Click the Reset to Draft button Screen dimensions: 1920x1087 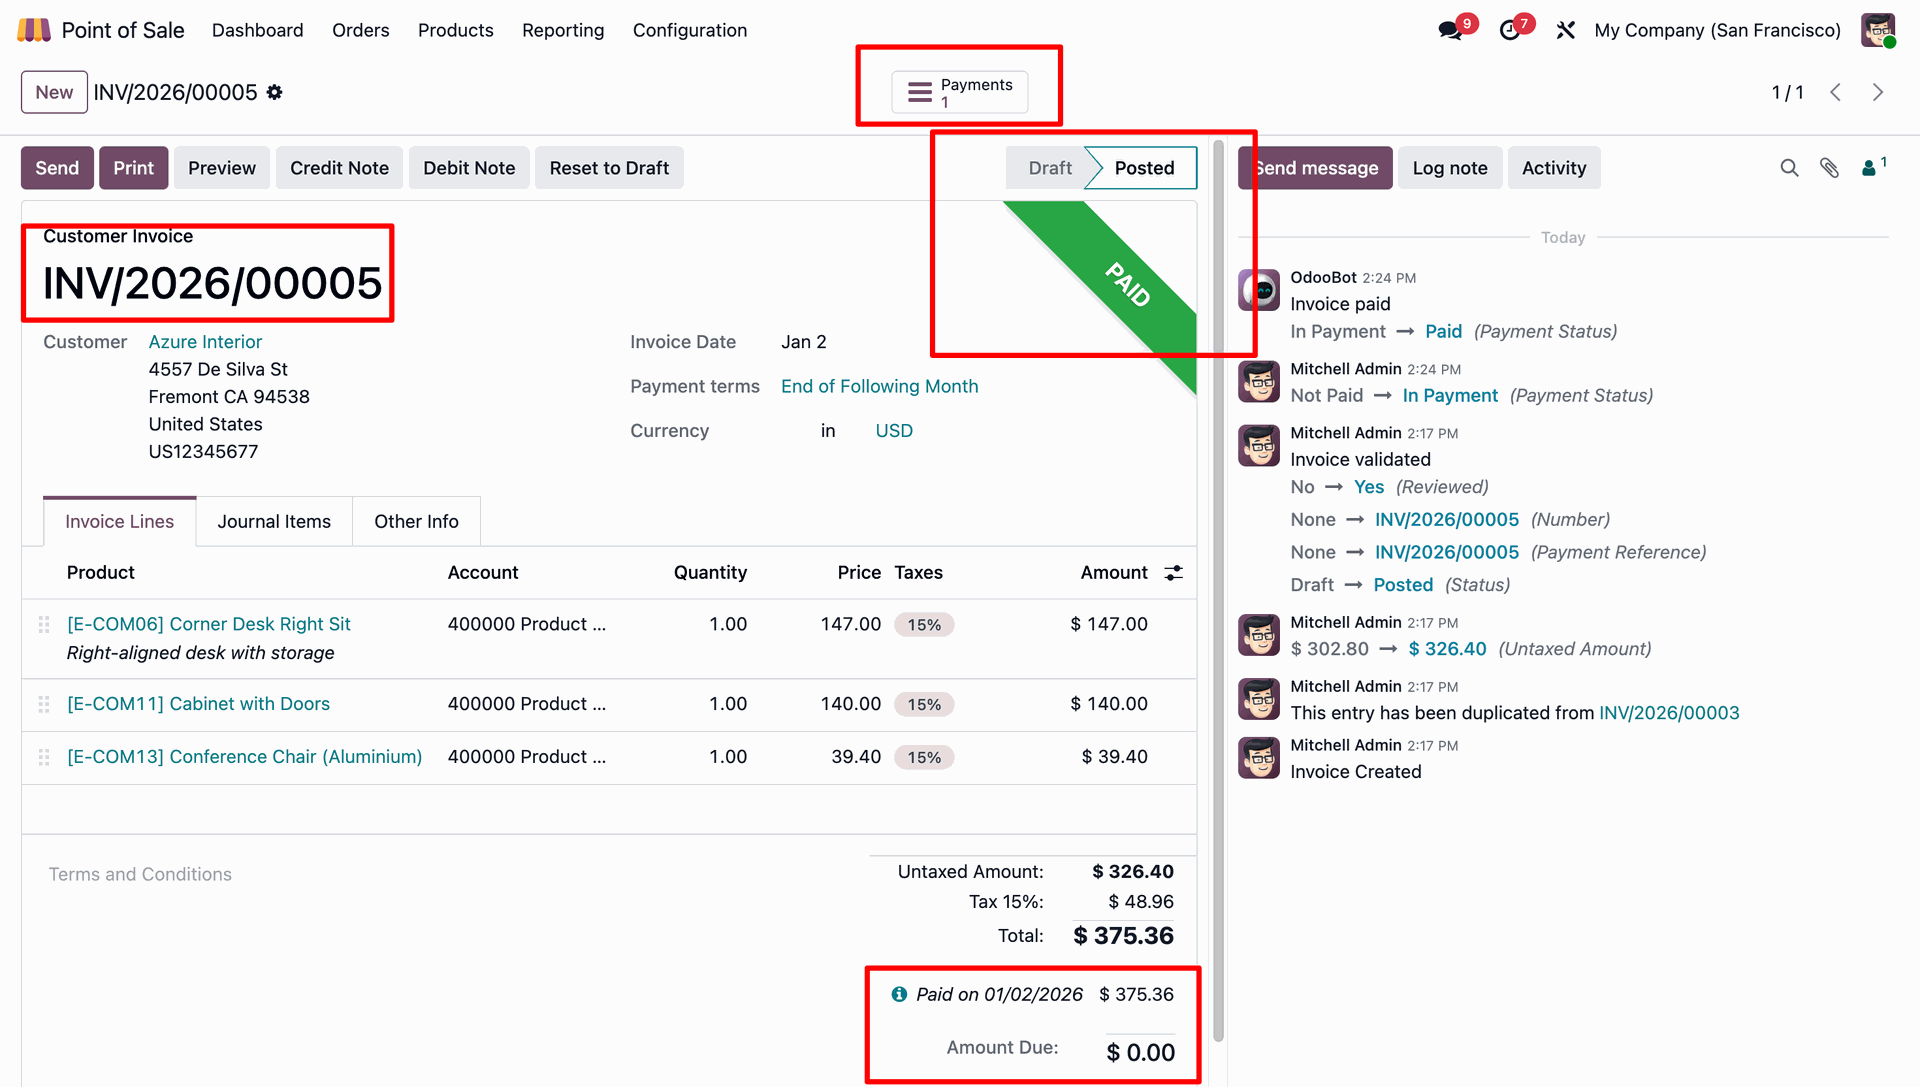pos(609,168)
